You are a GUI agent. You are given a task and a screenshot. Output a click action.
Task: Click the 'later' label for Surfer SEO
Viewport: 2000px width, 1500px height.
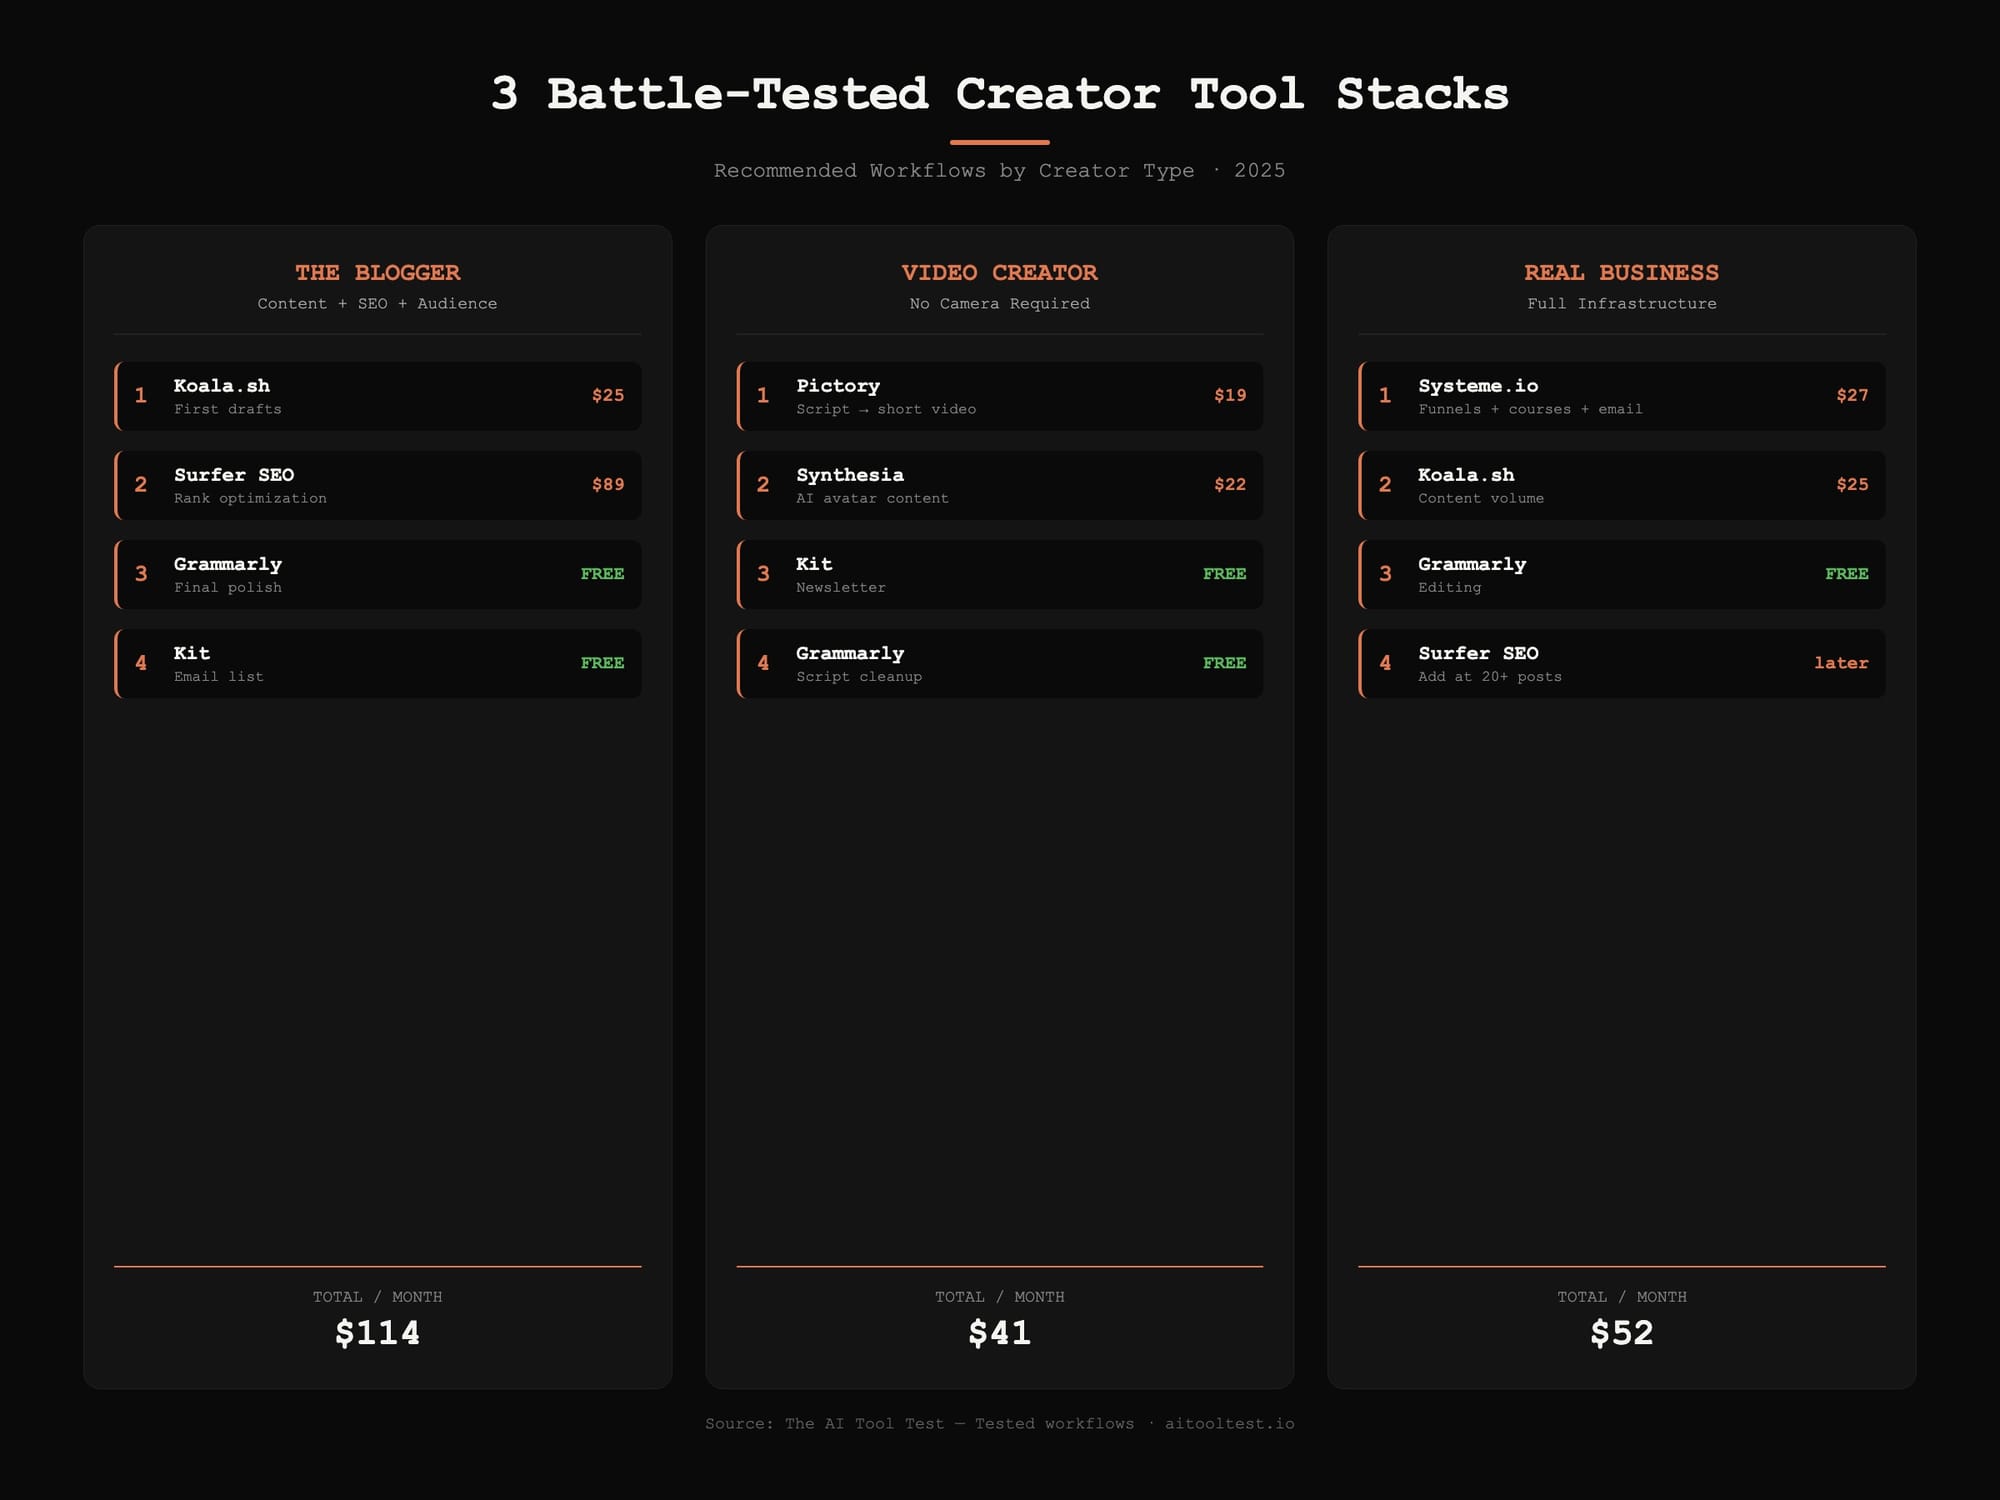pyautogui.click(x=1841, y=663)
